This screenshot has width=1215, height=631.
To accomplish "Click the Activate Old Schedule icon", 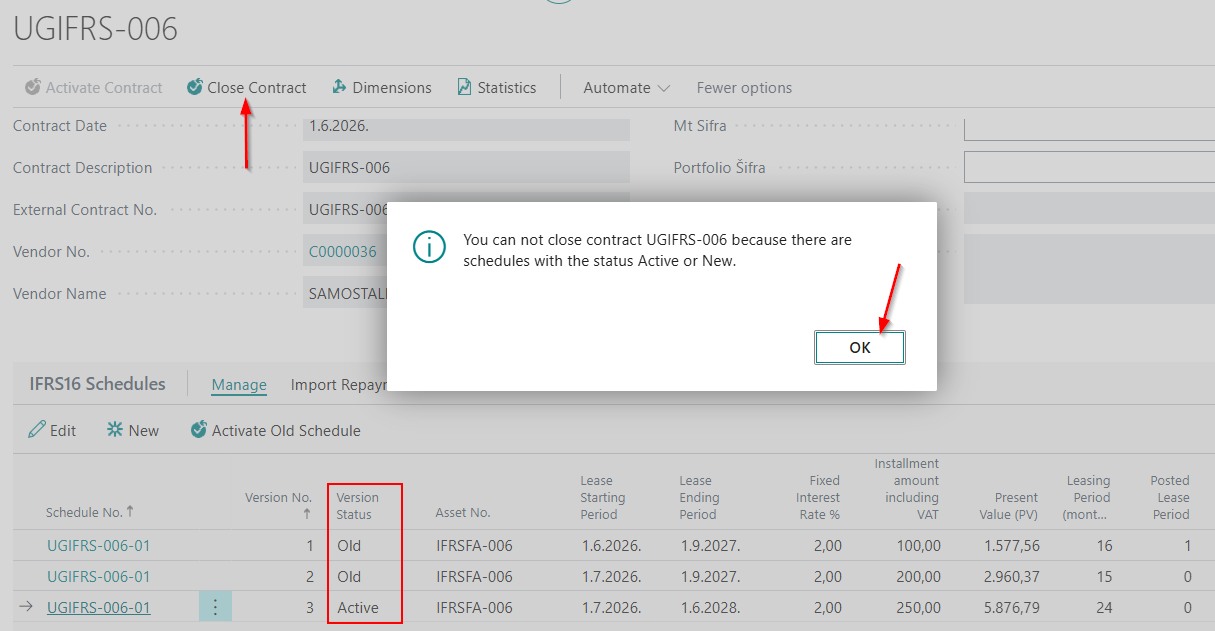I will [199, 430].
